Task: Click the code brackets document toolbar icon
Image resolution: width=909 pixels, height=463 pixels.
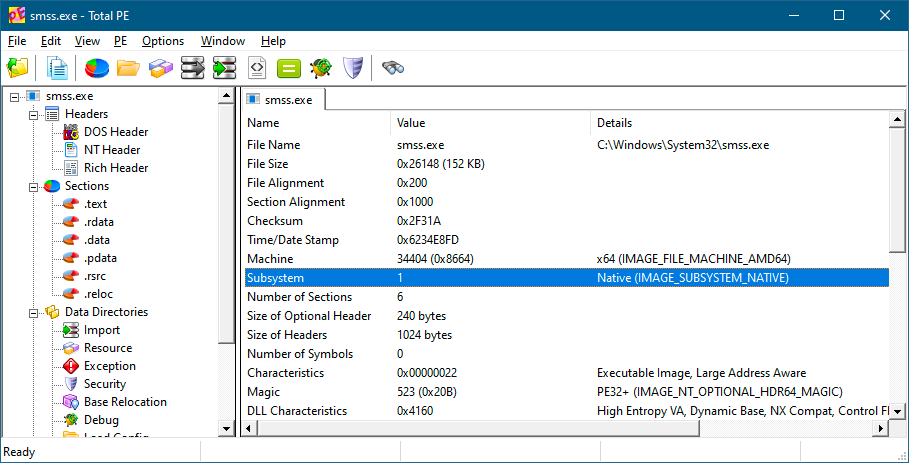Action: (257, 68)
